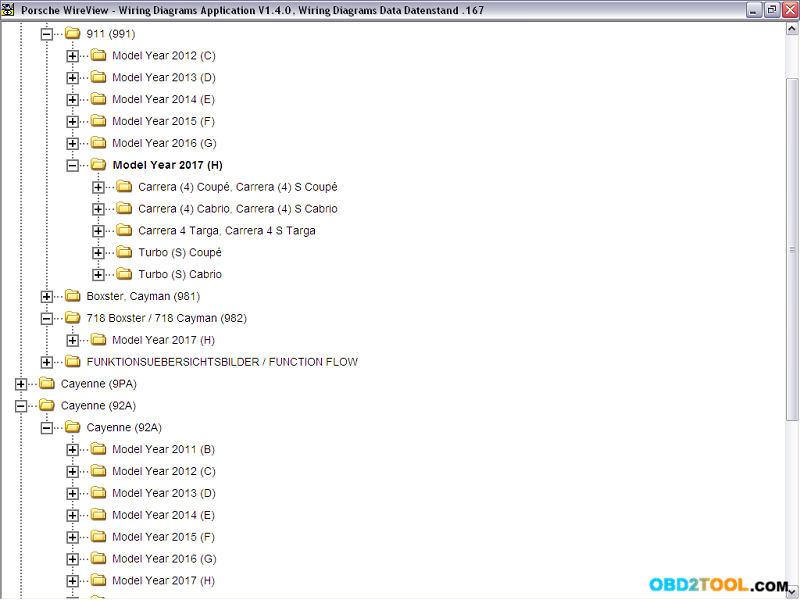This screenshot has width=800, height=600.
Task: Expand 911 Model Year 2016 (G) node
Action: point(72,144)
